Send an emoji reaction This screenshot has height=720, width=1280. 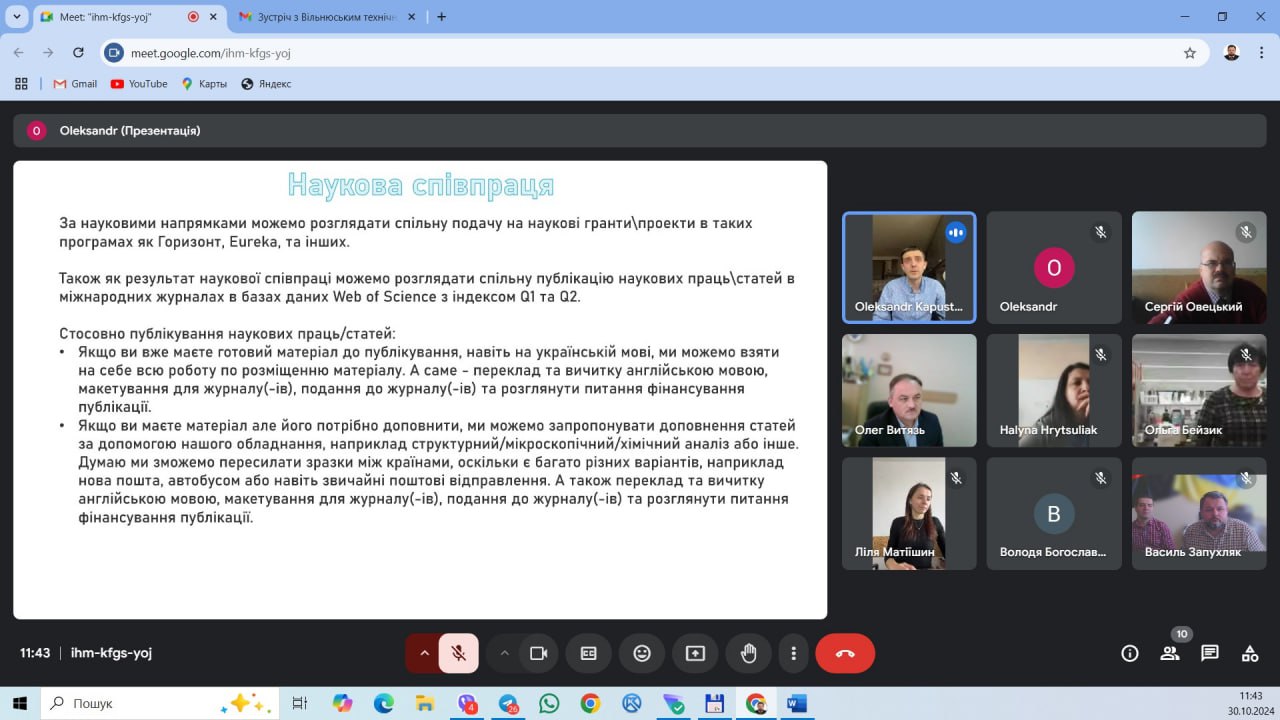pos(642,653)
